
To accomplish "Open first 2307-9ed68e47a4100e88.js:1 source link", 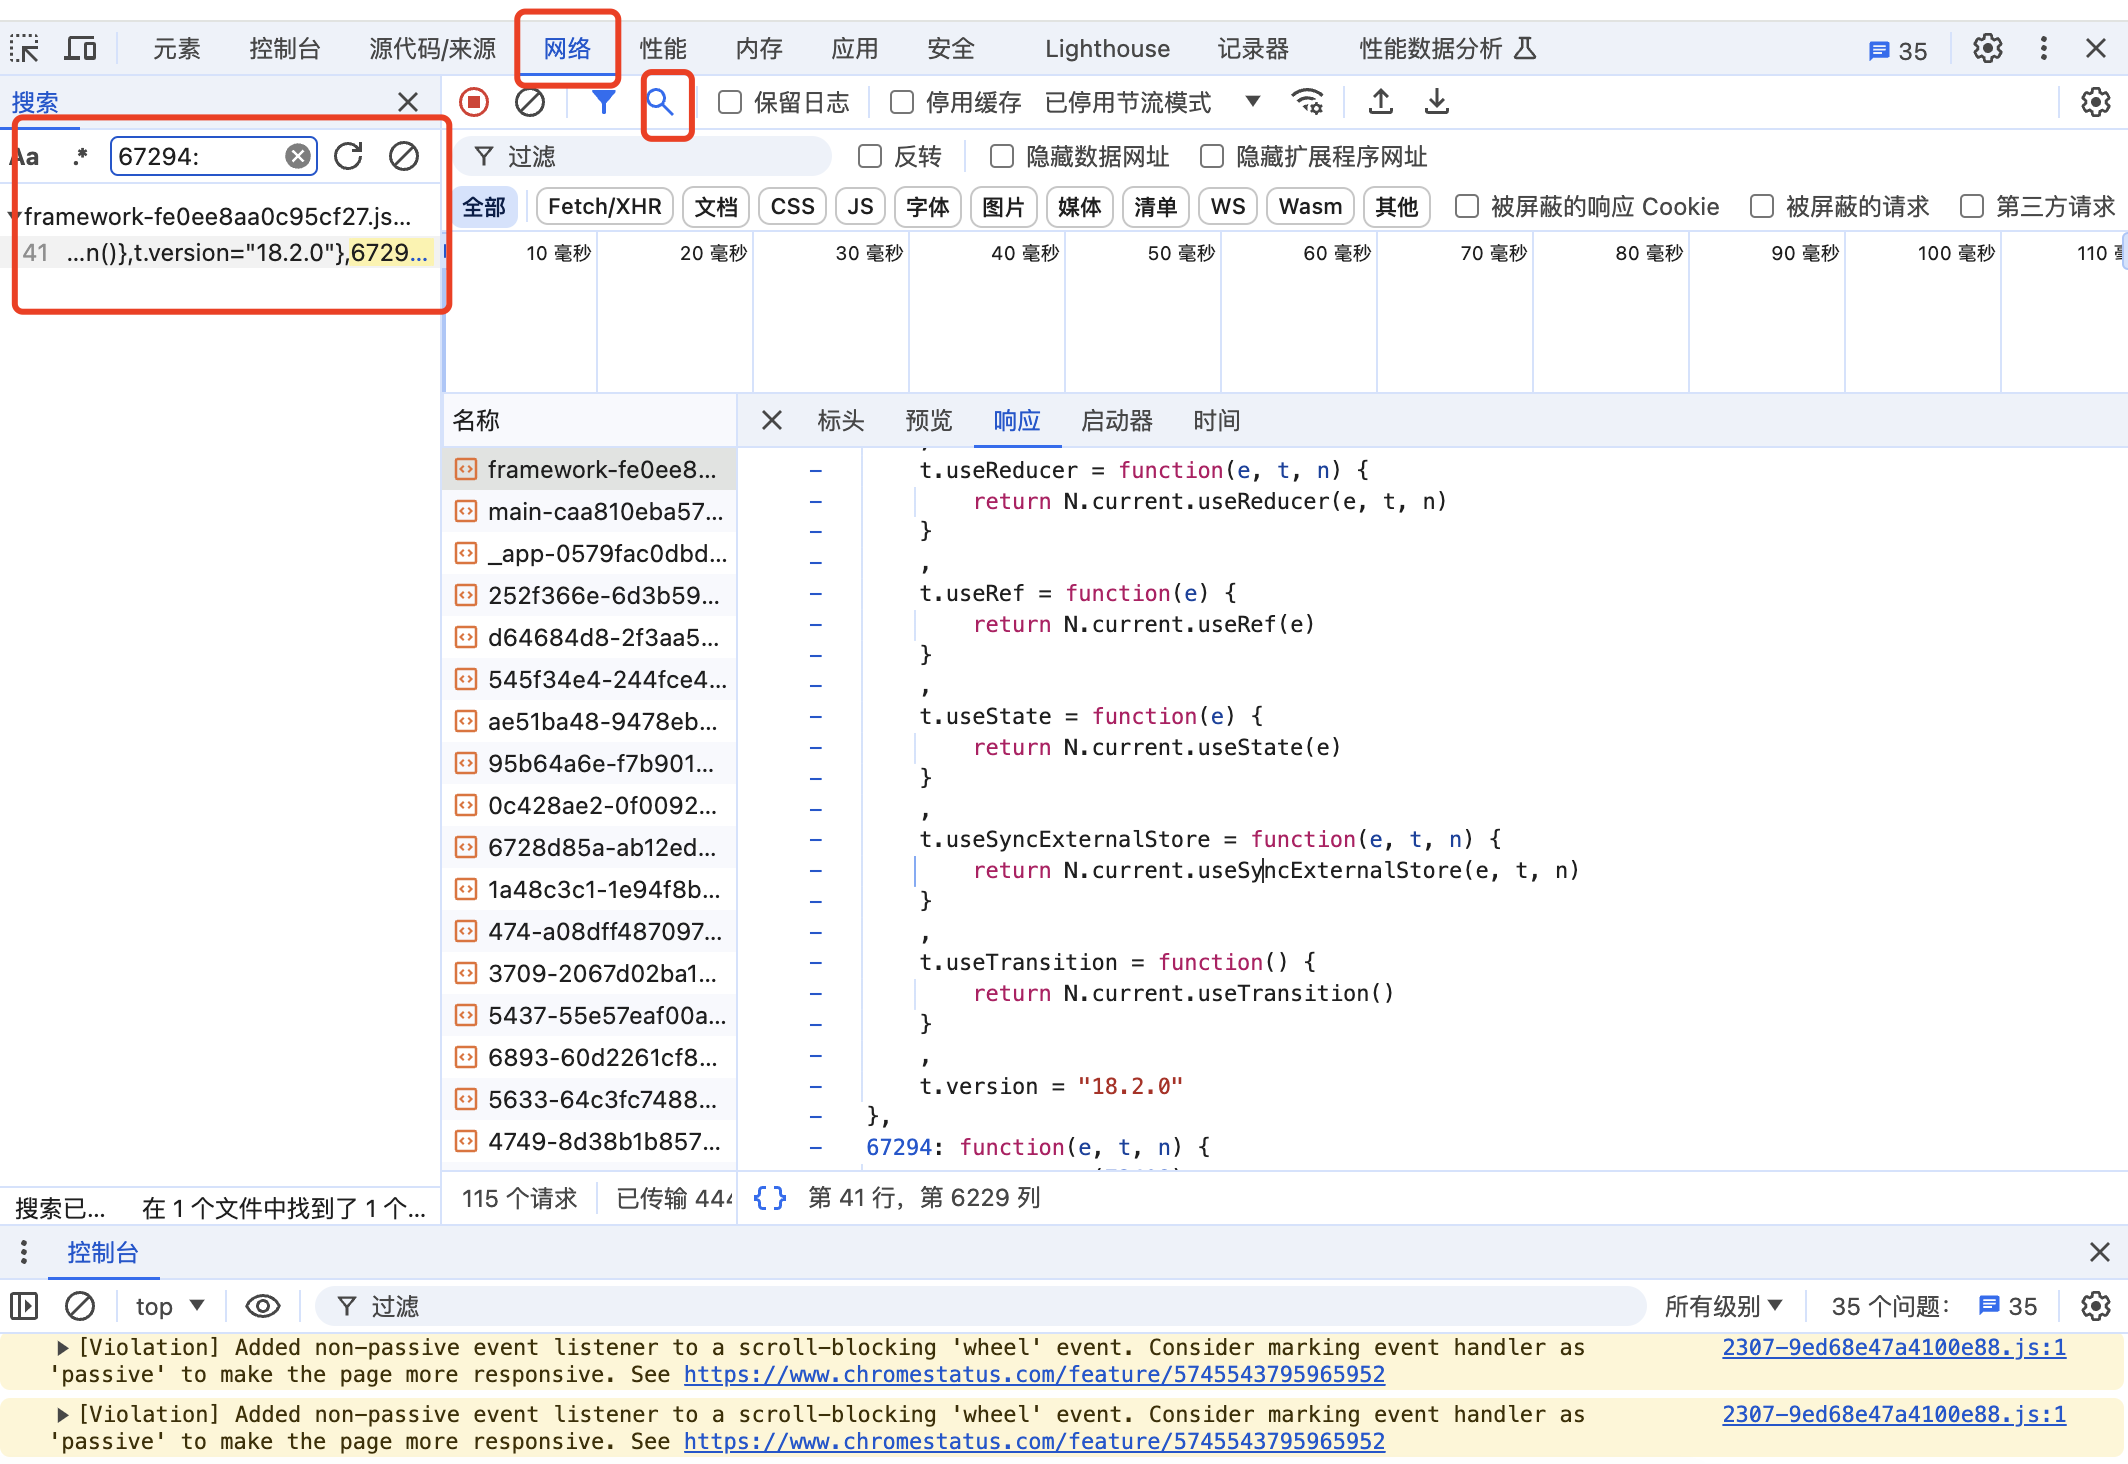I will coord(1894,1348).
